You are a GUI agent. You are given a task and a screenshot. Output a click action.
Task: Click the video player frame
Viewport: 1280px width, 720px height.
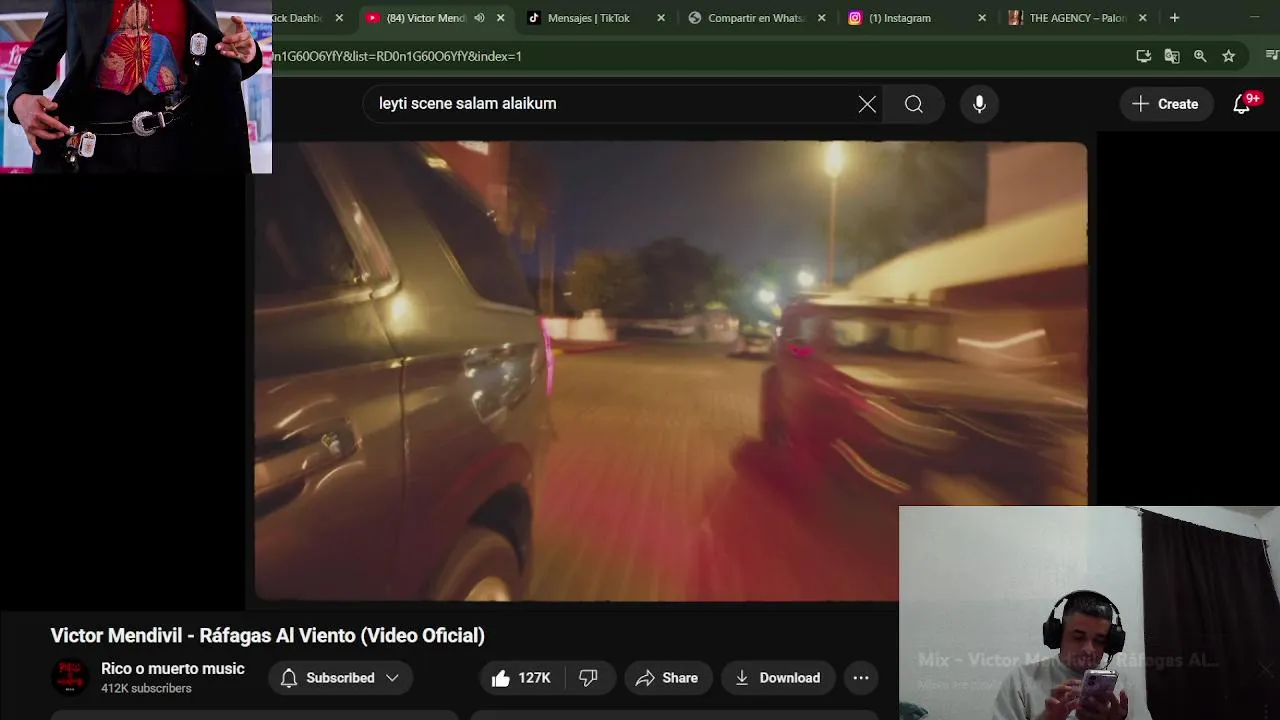(670, 371)
